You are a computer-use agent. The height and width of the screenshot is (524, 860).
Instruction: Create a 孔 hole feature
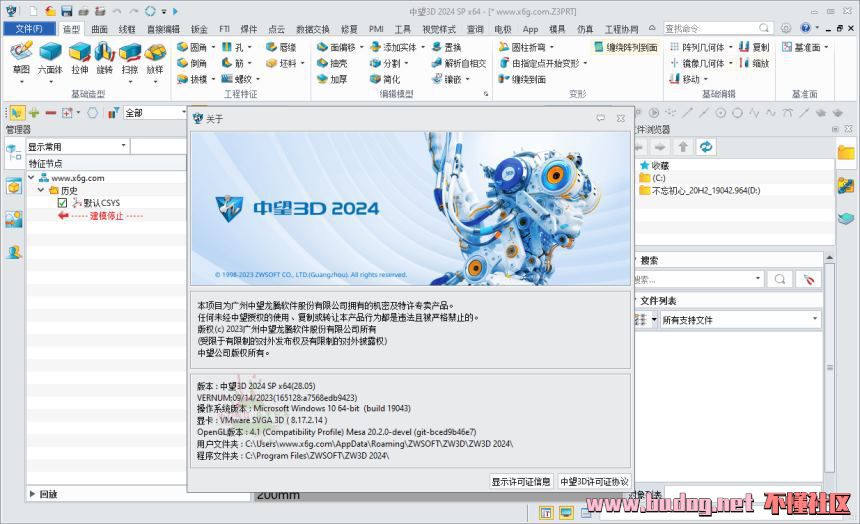pyautogui.click(x=233, y=47)
